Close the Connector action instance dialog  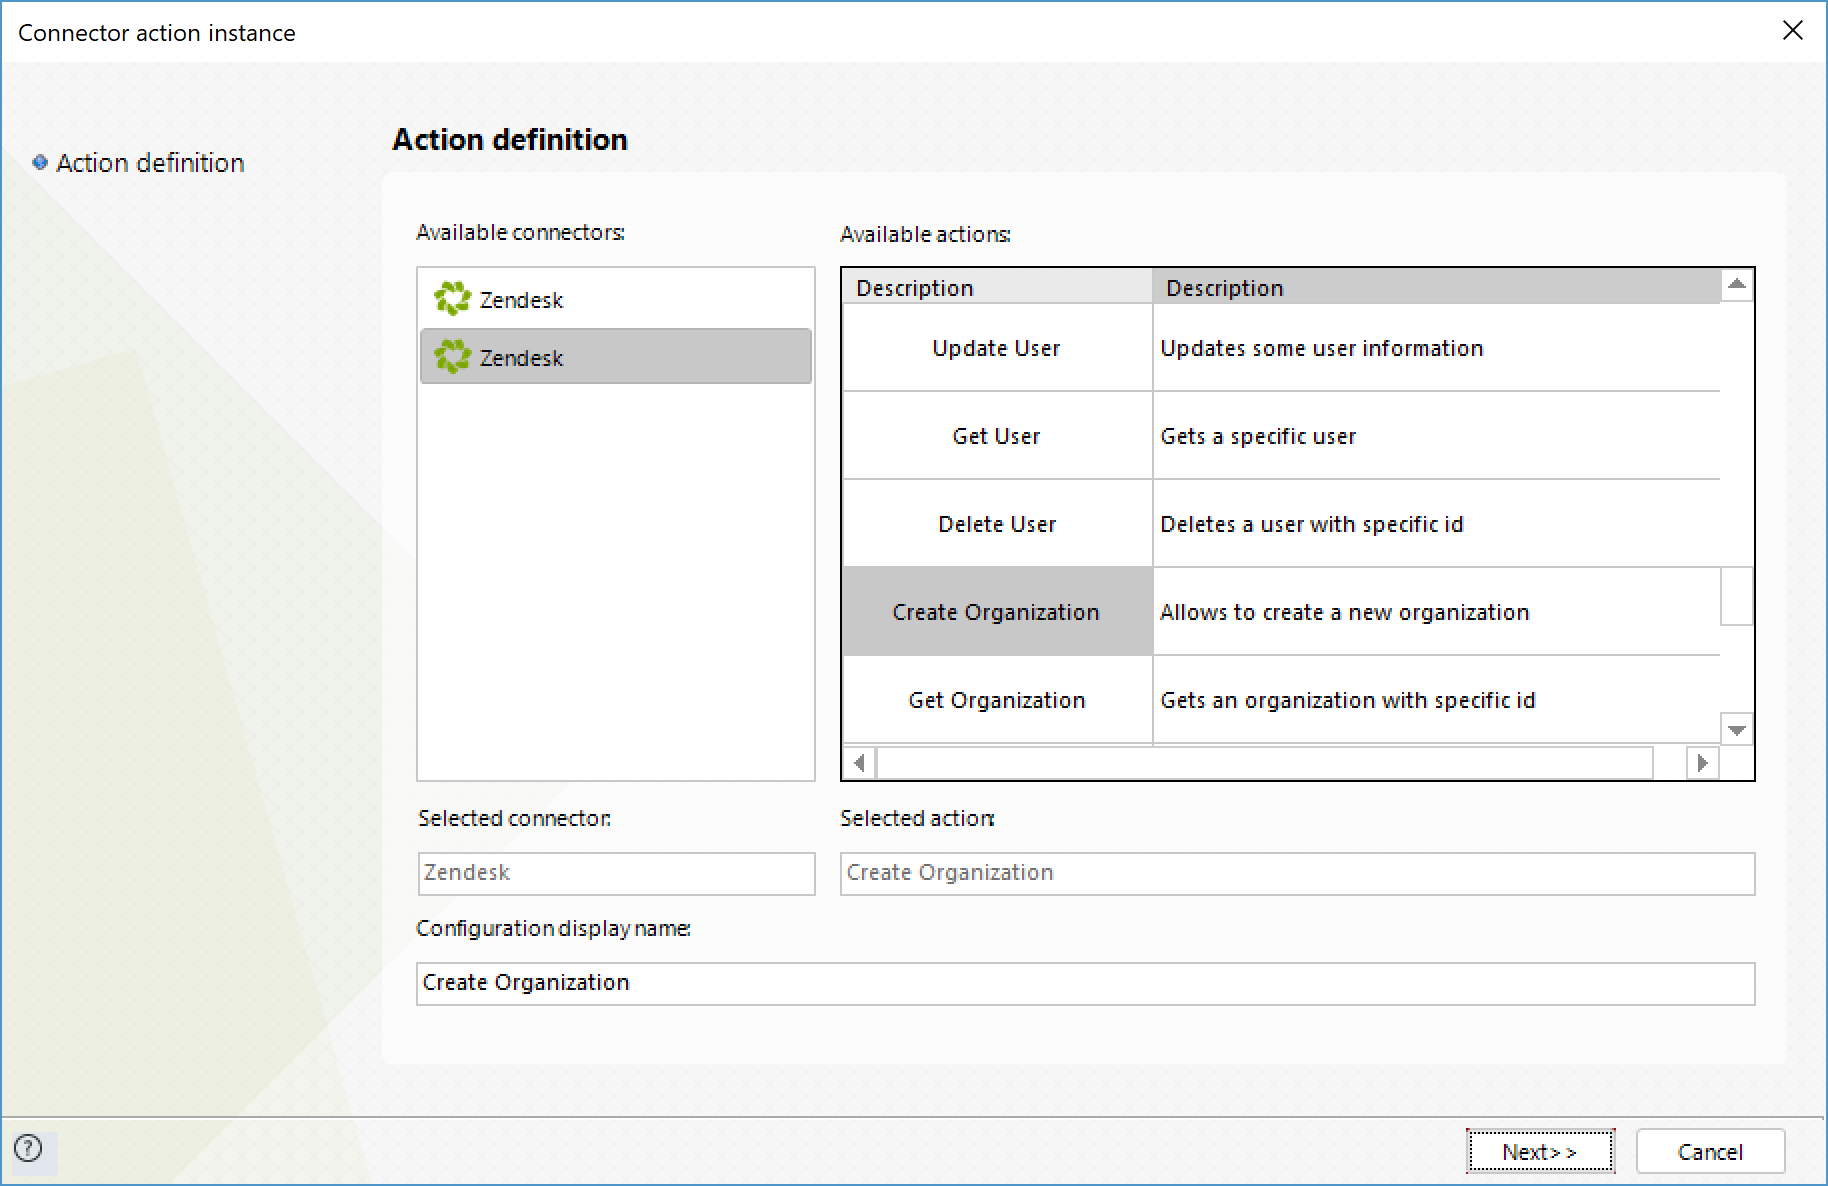(1792, 31)
